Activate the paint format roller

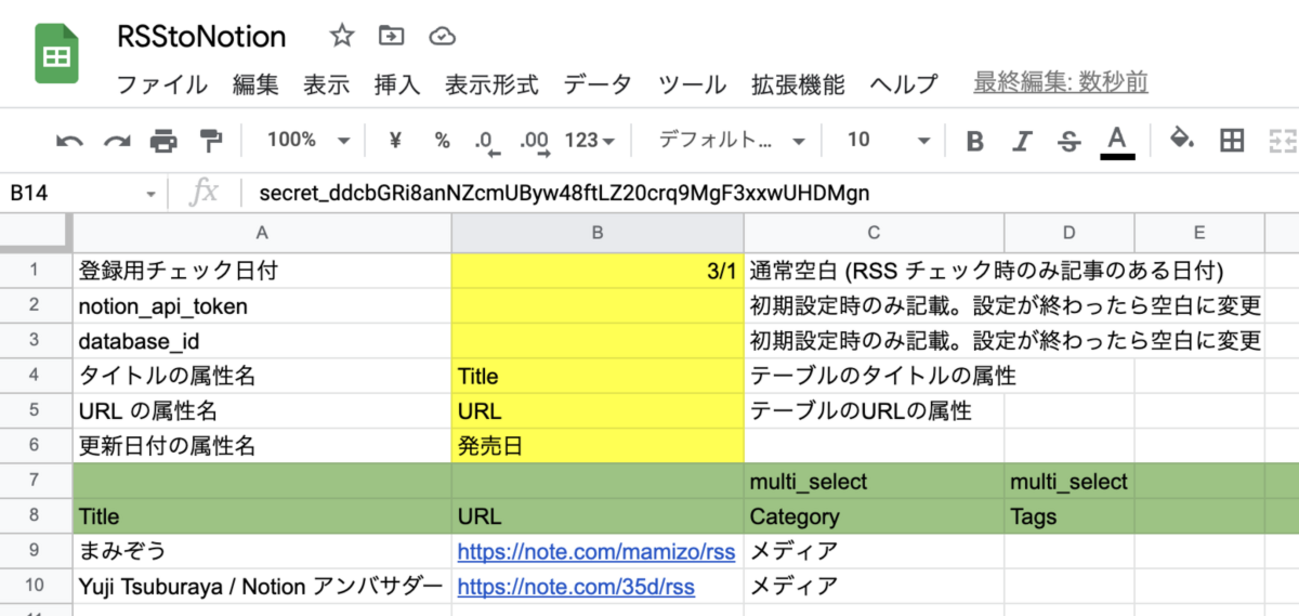coord(210,141)
